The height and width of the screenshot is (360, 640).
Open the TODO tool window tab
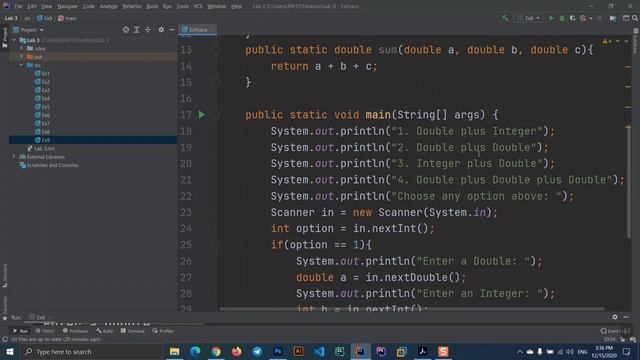tap(44, 331)
